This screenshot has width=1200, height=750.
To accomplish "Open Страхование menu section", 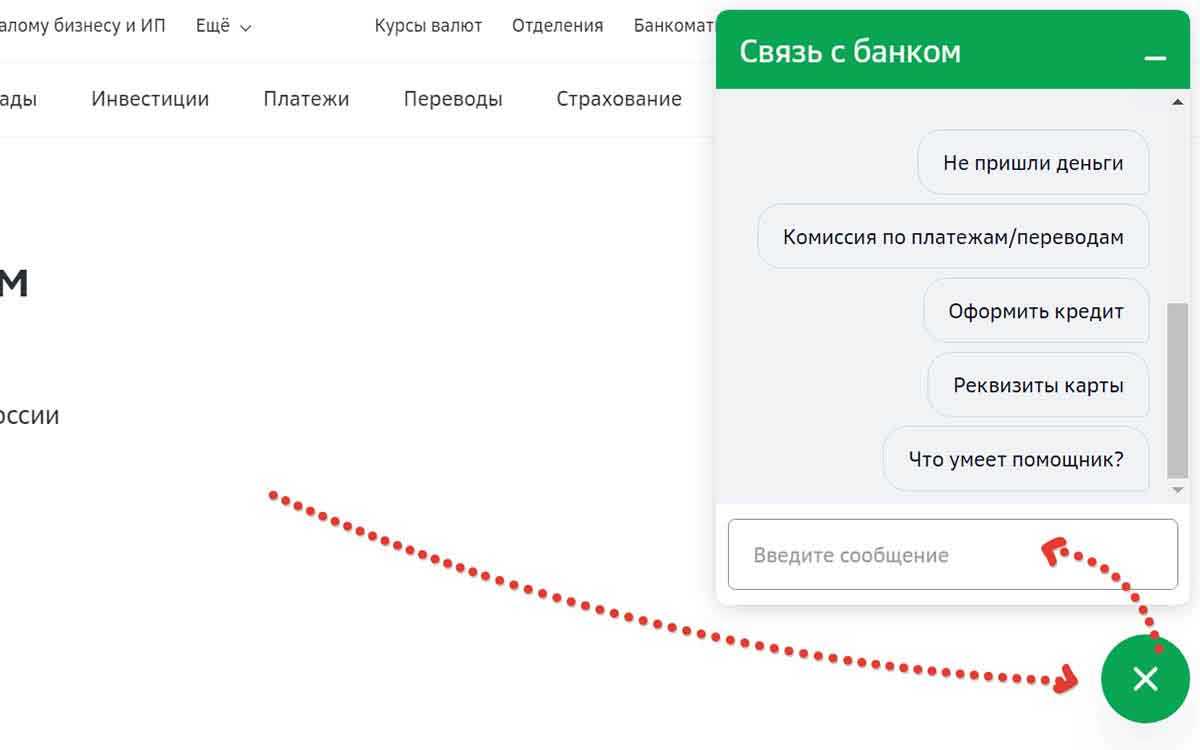I will pyautogui.click(x=619, y=99).
